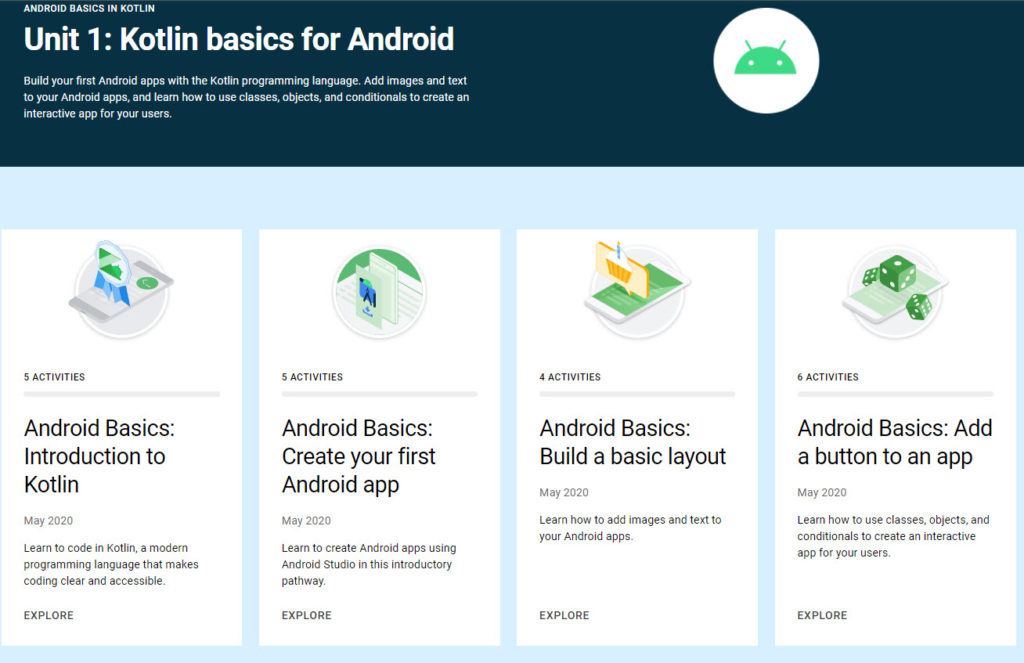Click progress bar on Build a basic layout card
This screenshot has height=663, width=1024.
coord(637,394)
